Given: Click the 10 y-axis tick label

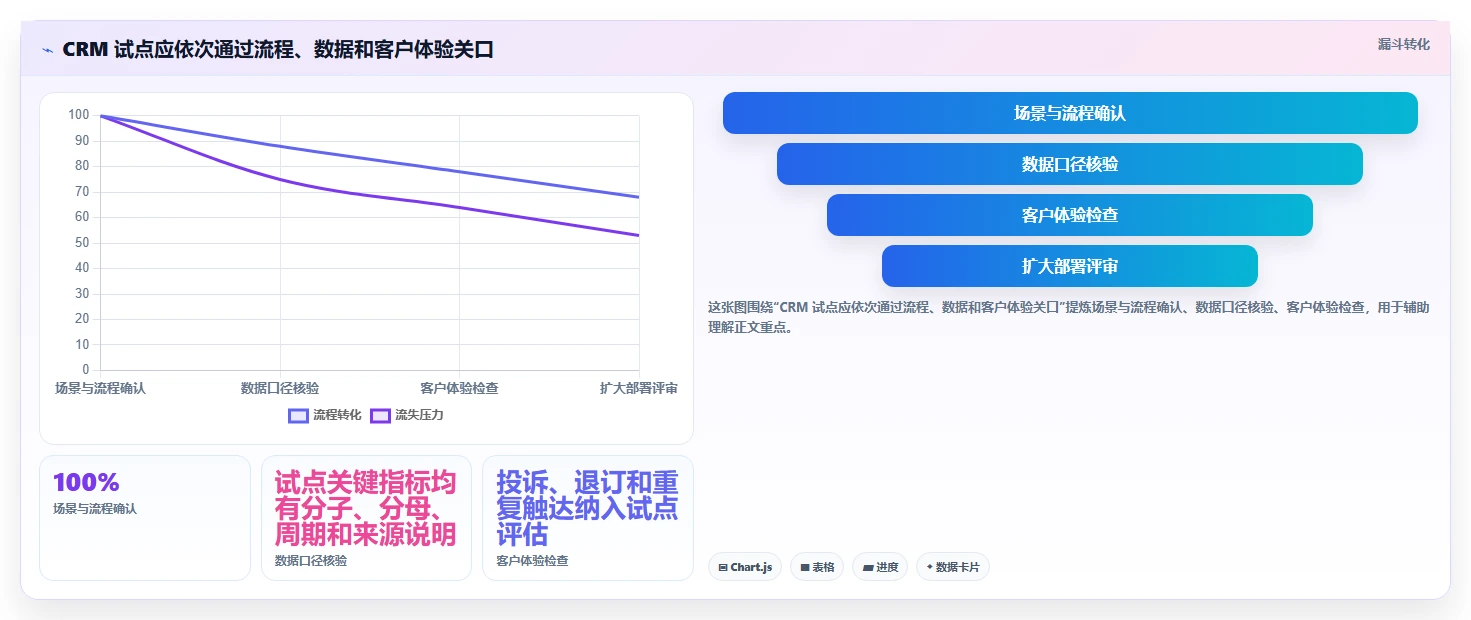Looking at the screenshot, I should (82, 345).
